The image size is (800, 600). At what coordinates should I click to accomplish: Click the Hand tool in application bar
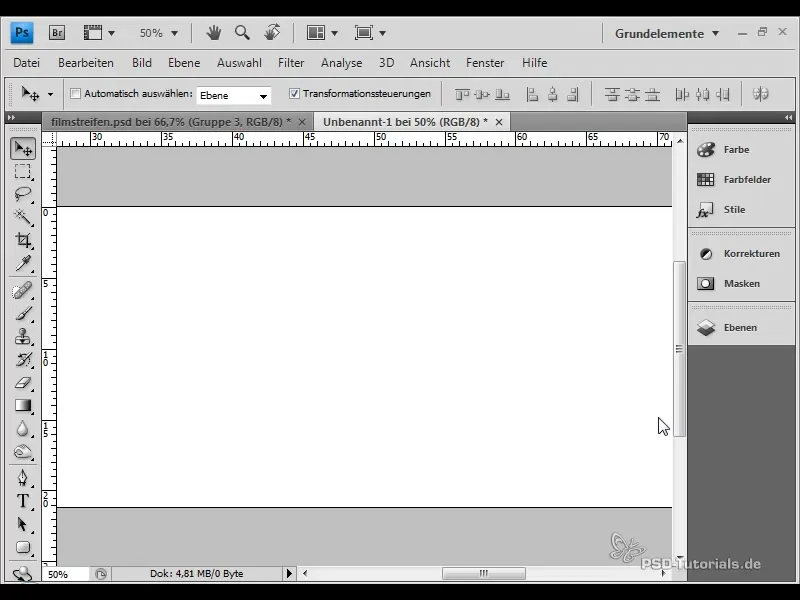213,33
